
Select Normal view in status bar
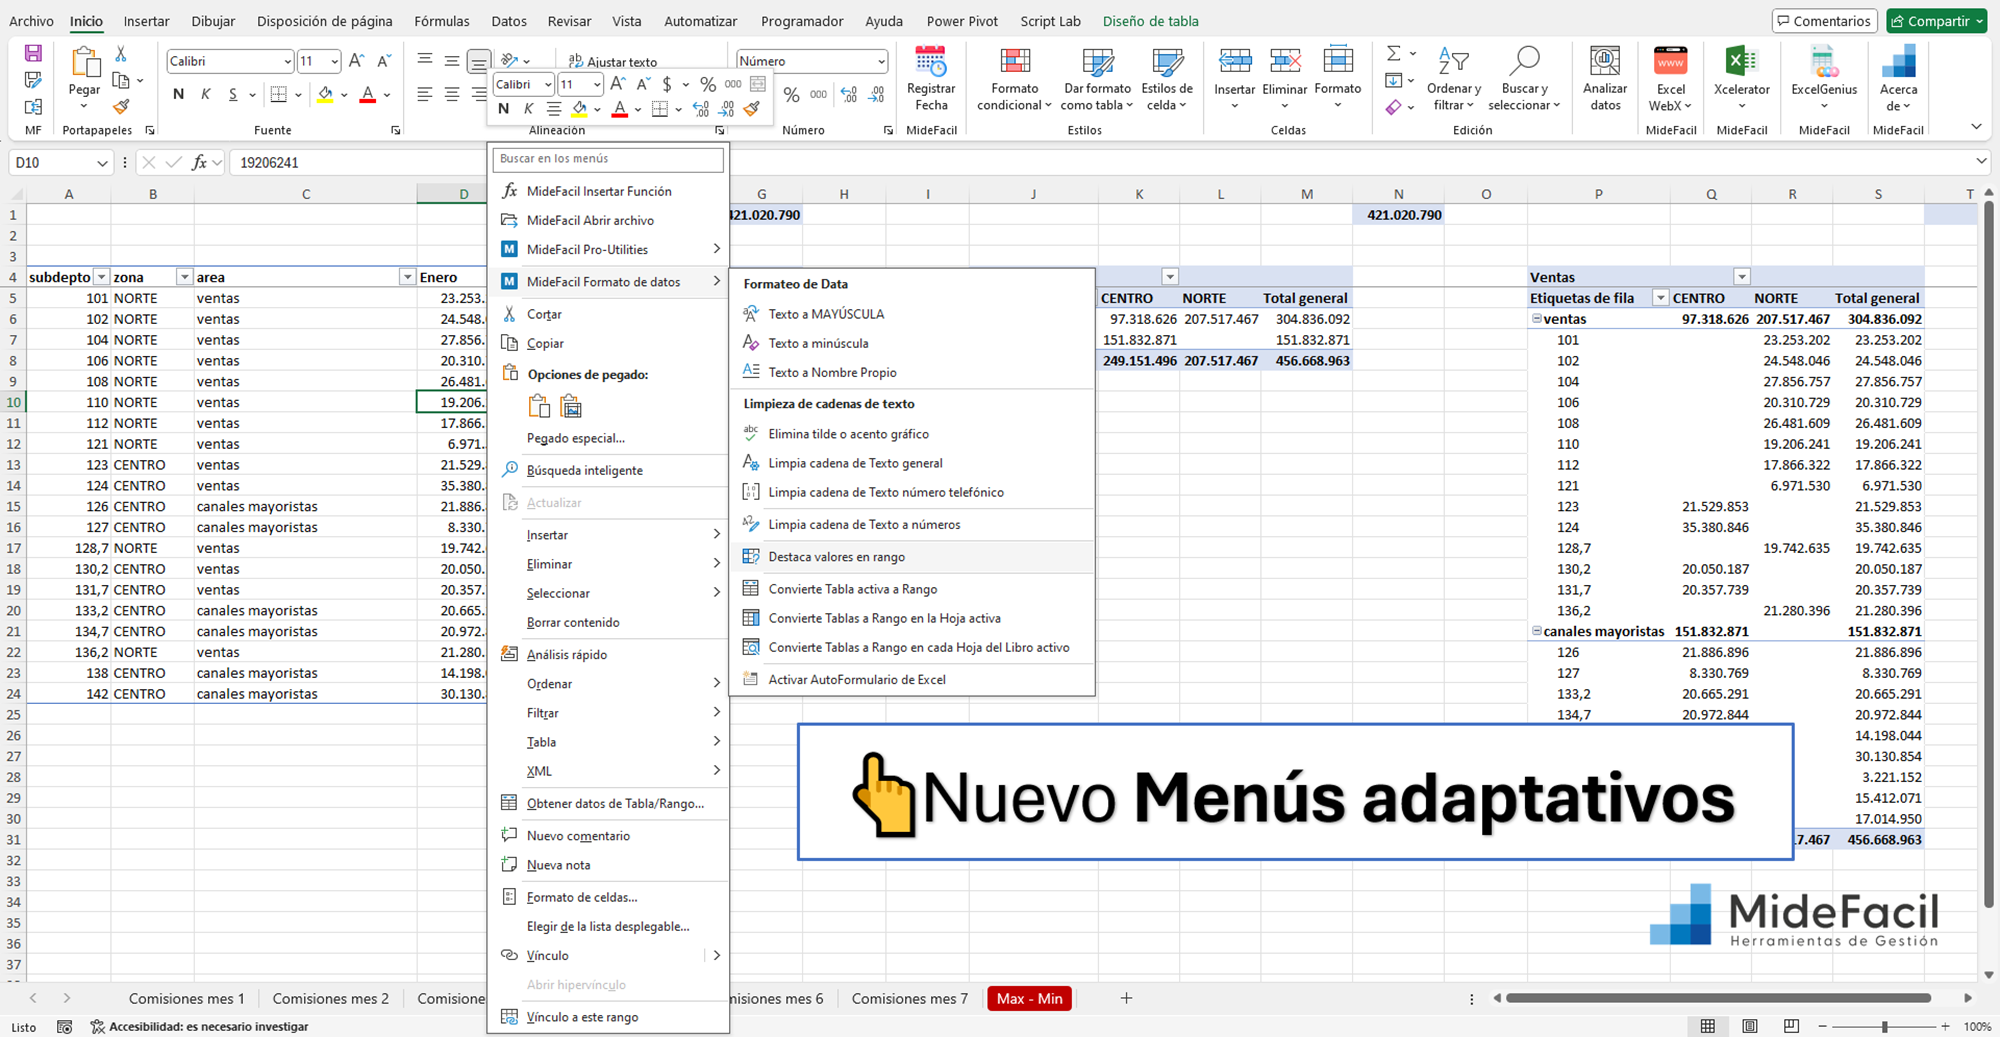click(1707, 1026)
